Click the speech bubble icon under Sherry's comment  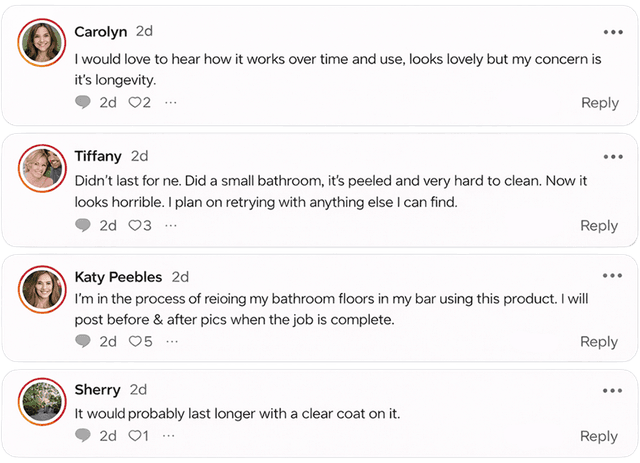coord(83,435)
